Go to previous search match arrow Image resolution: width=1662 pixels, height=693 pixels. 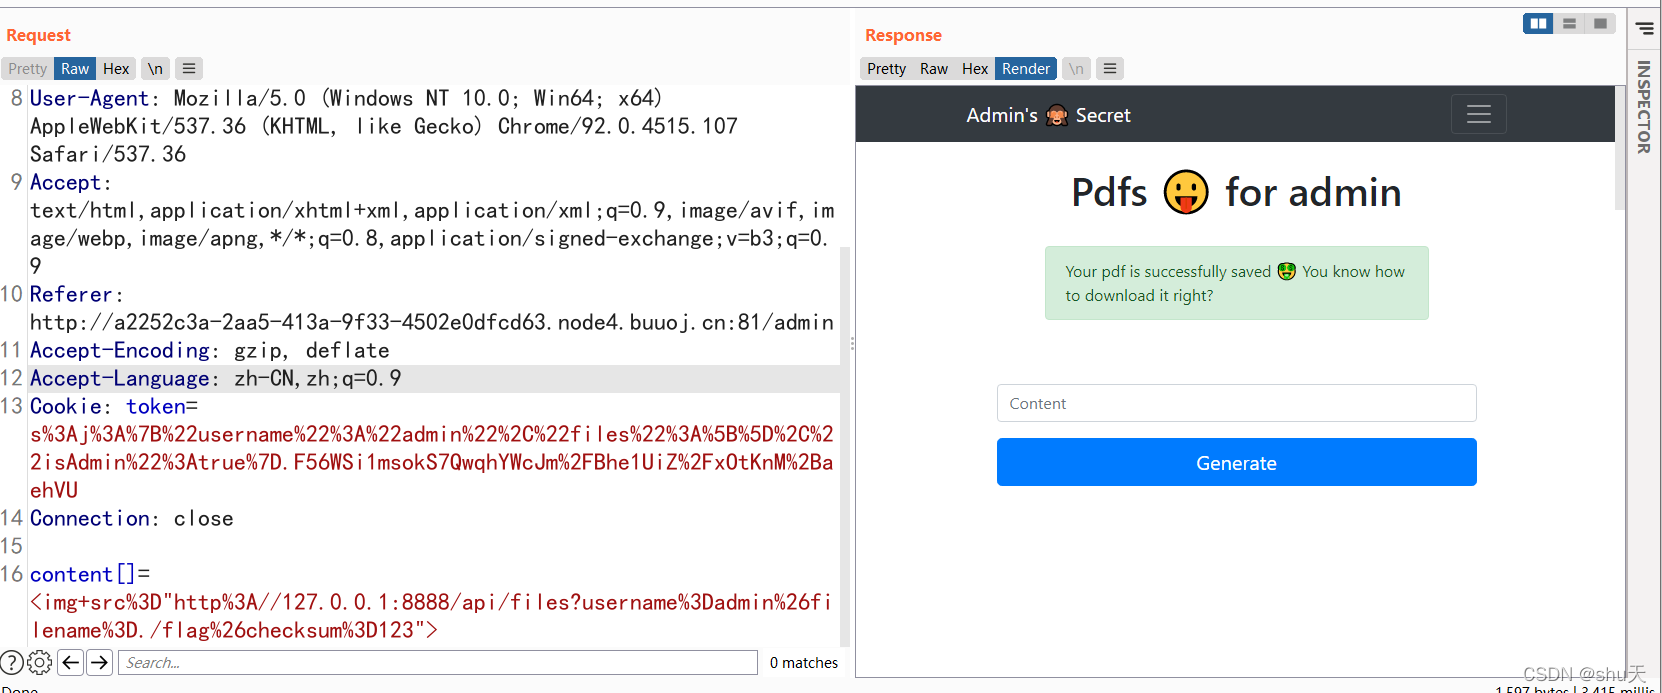click(71, 662)
